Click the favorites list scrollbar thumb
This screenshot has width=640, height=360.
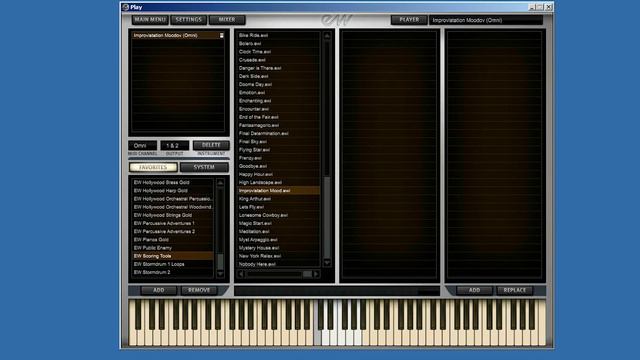[x=220, y=261]
